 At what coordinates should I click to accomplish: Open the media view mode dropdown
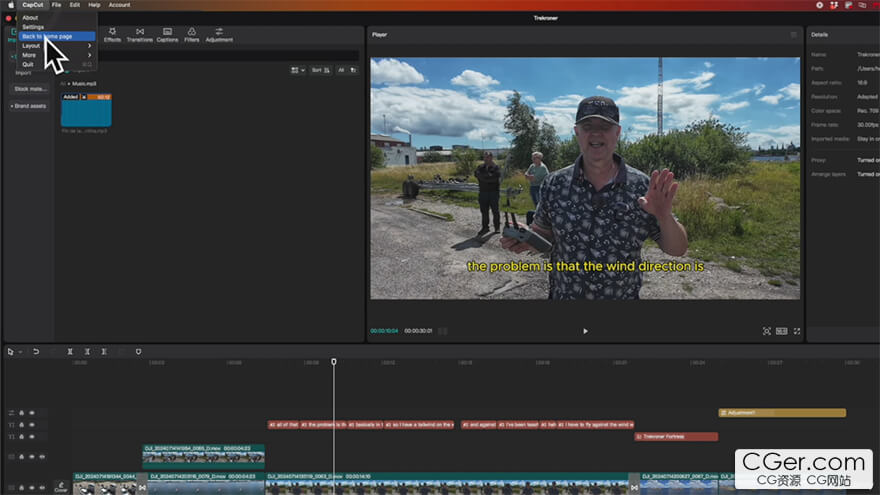point(298,70)
